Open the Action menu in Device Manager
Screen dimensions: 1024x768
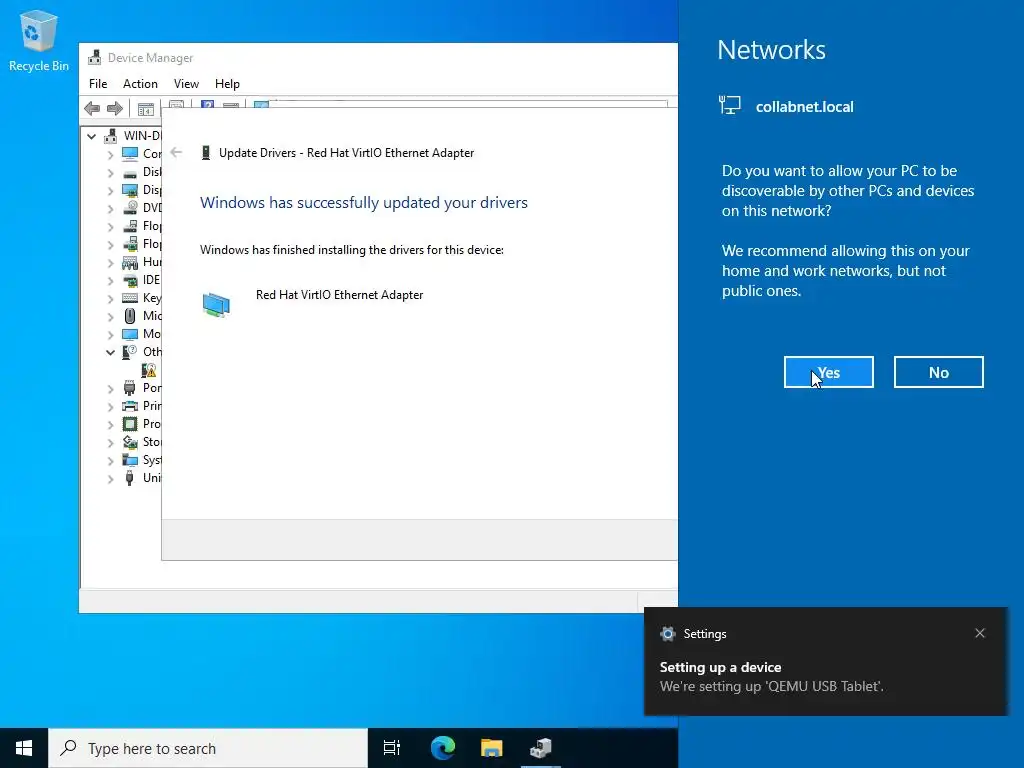pyautogui.click(x=140, y=84)
